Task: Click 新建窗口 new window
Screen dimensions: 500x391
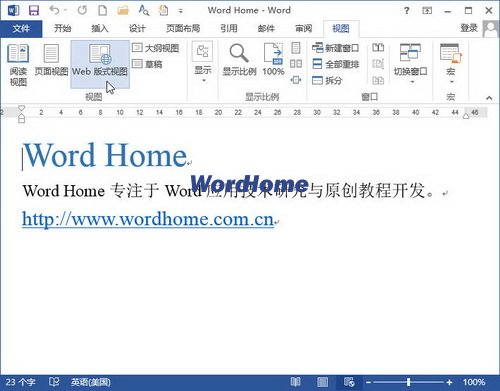Action: point(335,48)
